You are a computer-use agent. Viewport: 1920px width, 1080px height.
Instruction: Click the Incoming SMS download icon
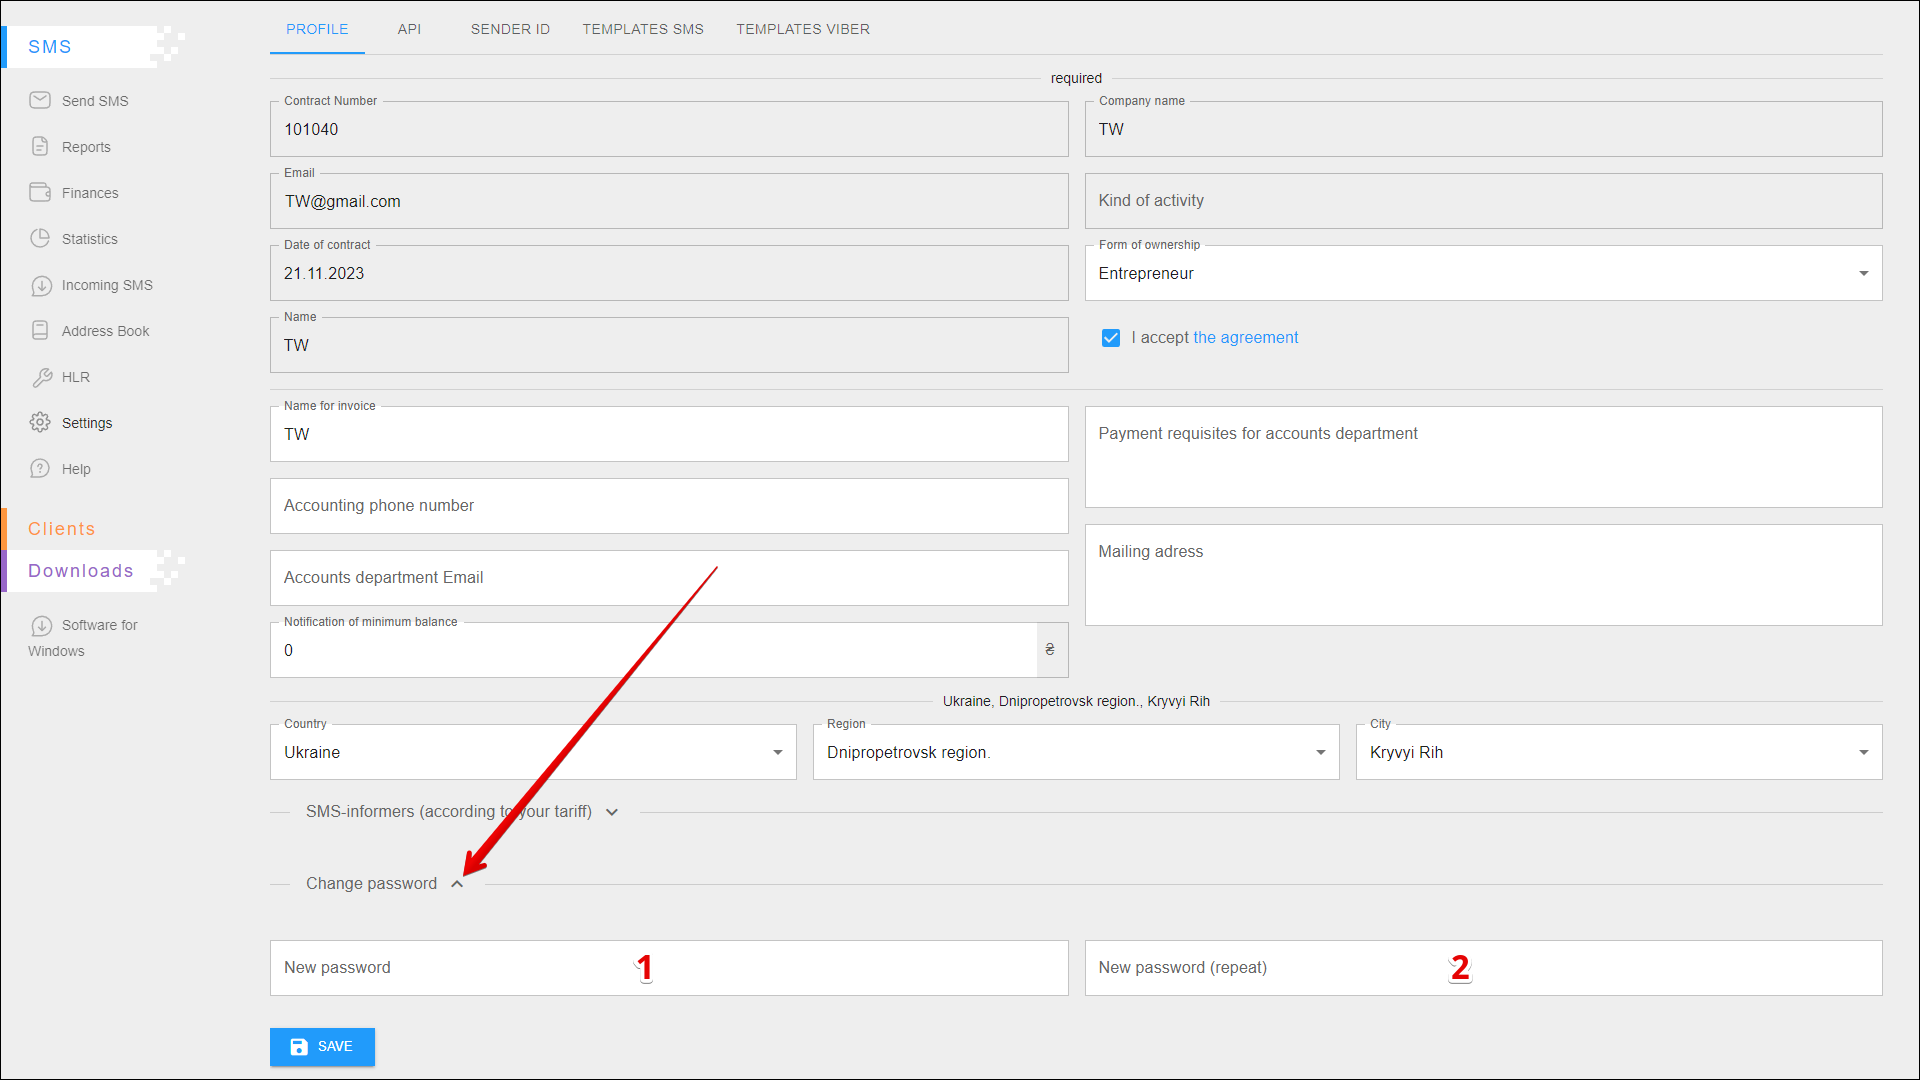tap(41, 285)
